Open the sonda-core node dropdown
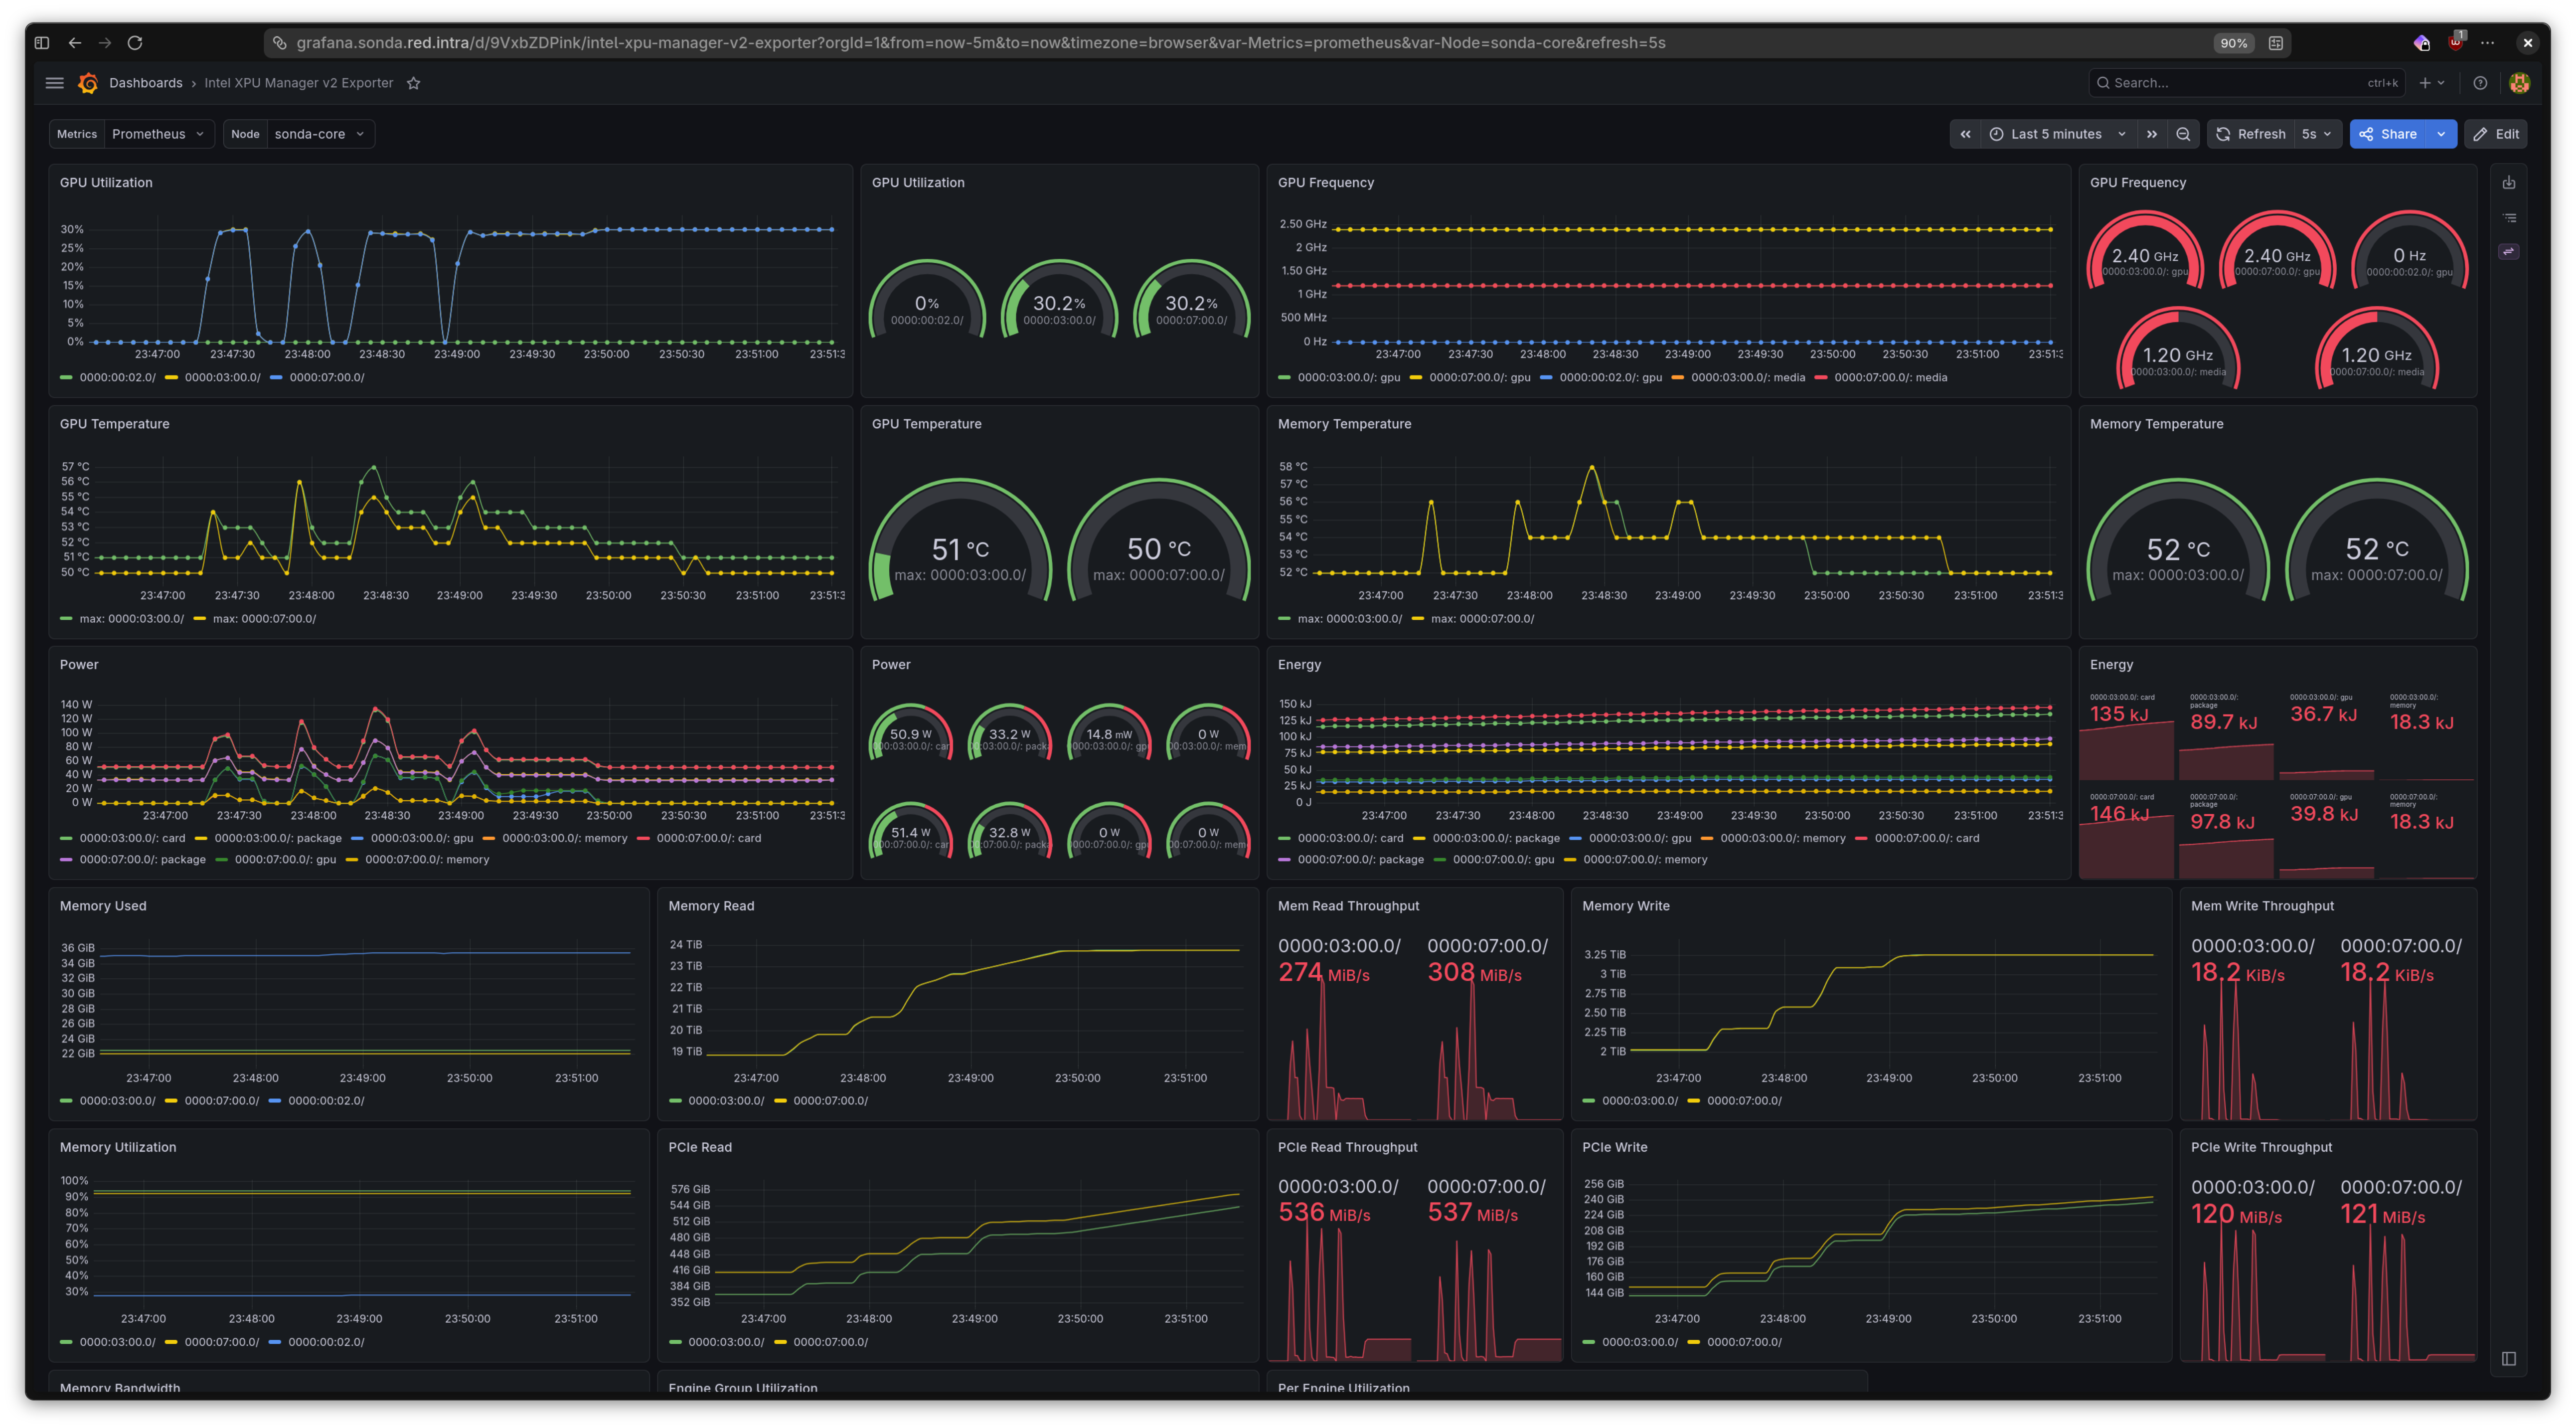The image size is (2576, 1428). click(320, 134)
